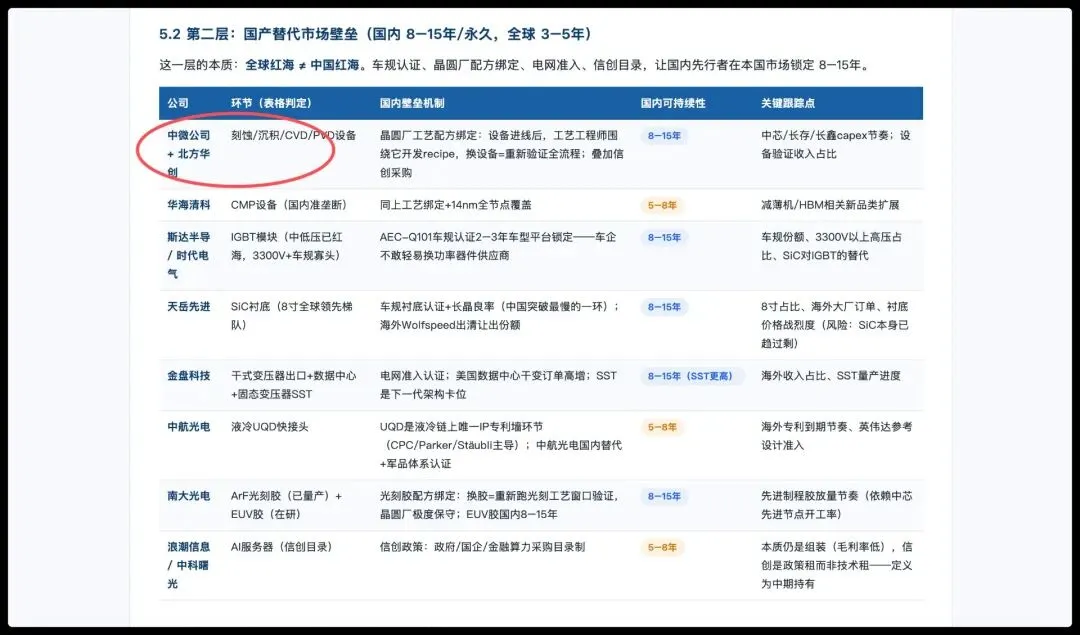Click the '关键跟踪点' column header

[788, 103]
